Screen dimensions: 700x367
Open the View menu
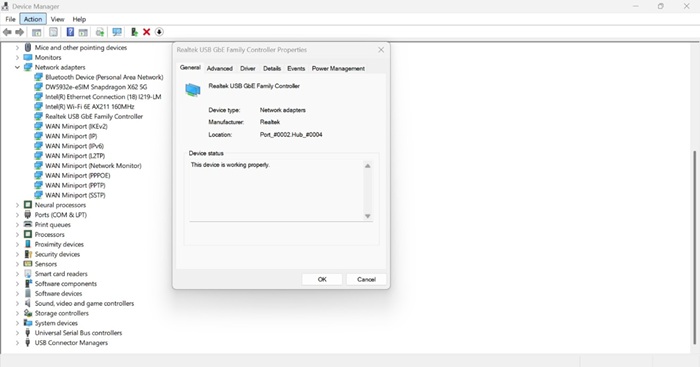(x=57, y=19)
